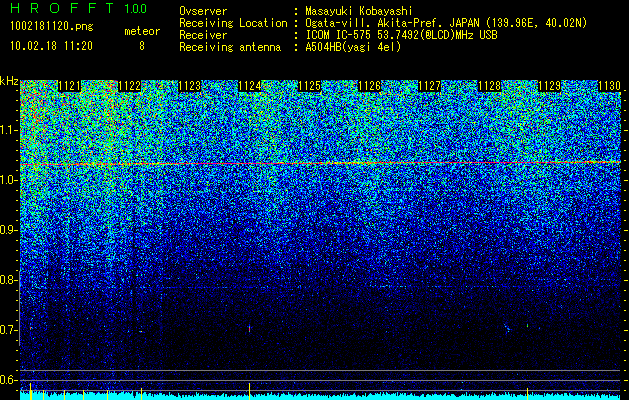Select the file name 1002181120.png

[52, 27]
